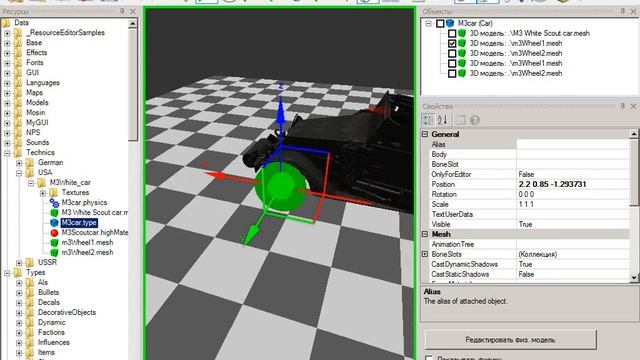Screen dimensions: 640x360
Task: Switch properties to categorized view
Action: pos(428,120)
